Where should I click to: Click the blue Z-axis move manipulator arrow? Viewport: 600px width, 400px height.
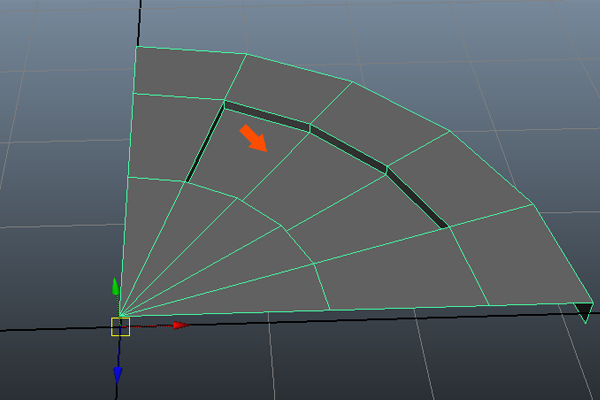coord(118,375)
